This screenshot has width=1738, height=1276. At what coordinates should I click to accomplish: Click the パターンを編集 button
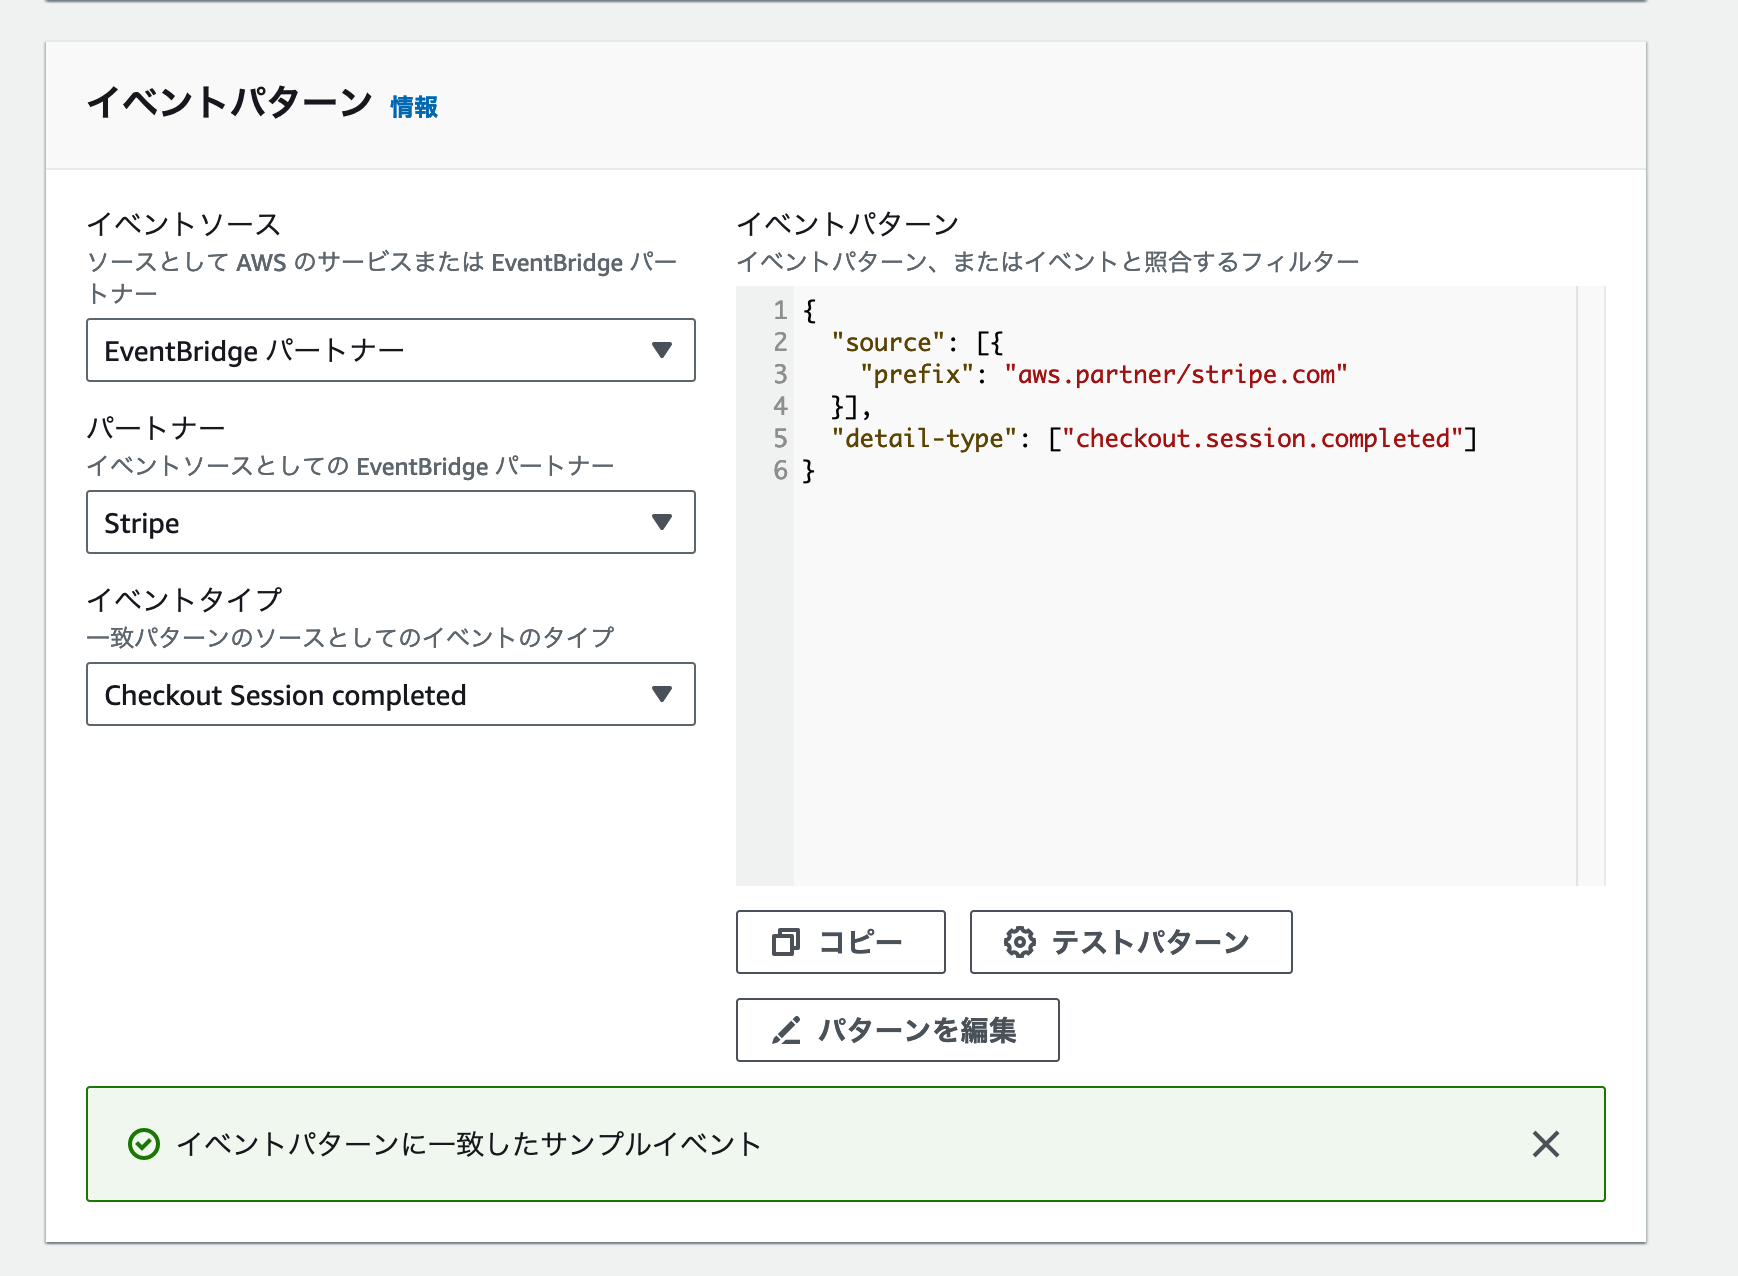click(897, 1030)
